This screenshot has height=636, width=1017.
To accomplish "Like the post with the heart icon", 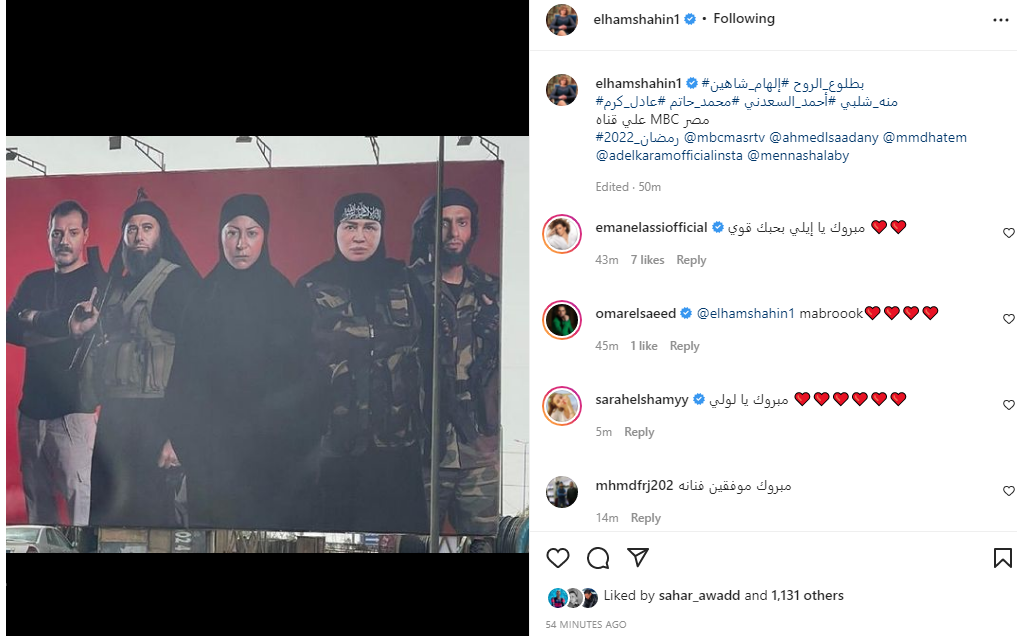I will coord(558,558).
